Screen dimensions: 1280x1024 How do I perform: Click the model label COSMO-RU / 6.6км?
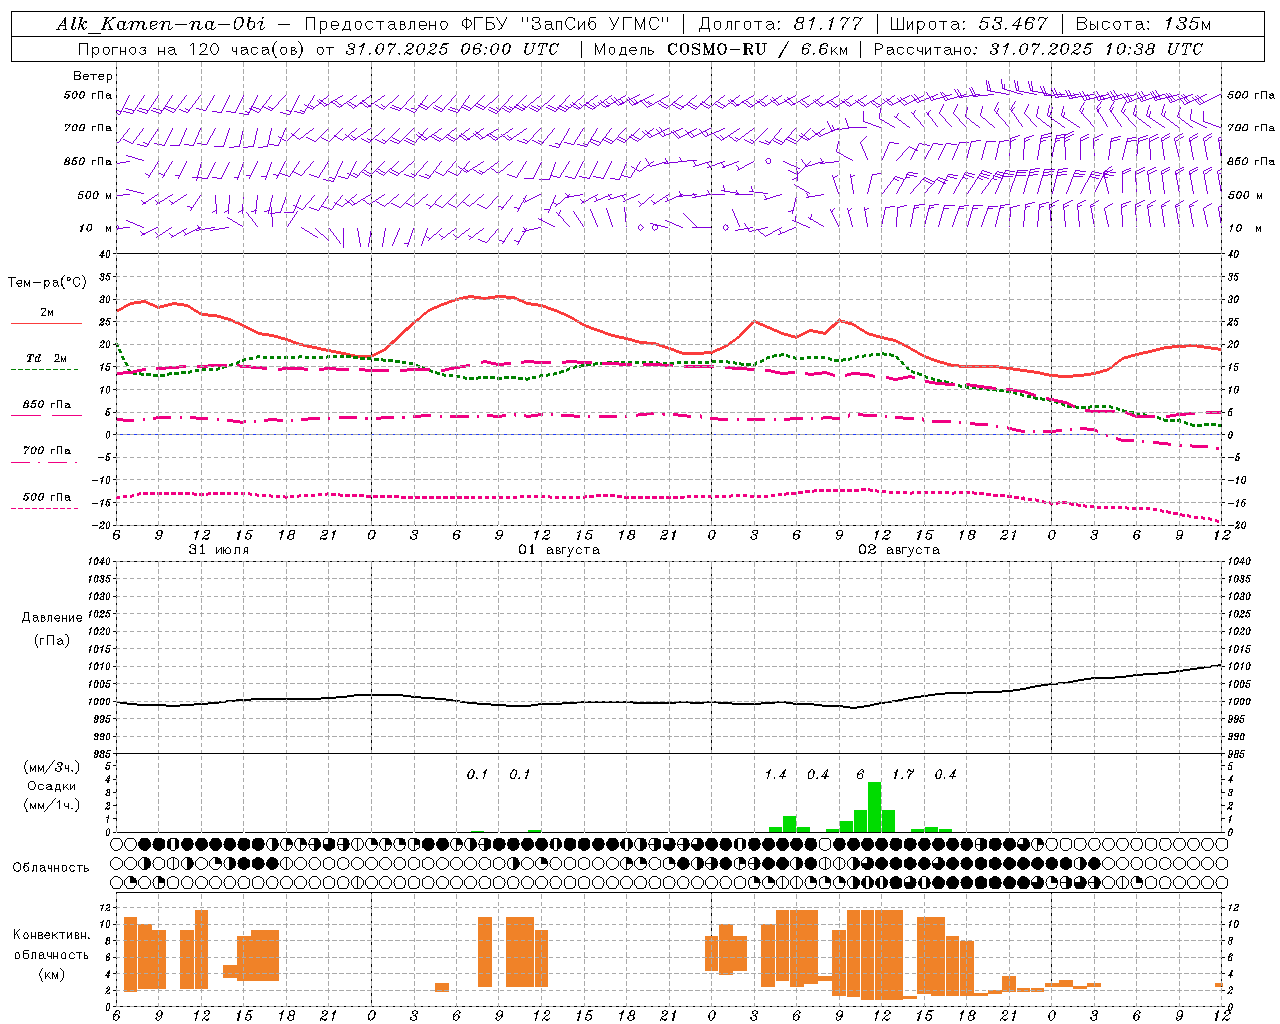pos(758,49)
